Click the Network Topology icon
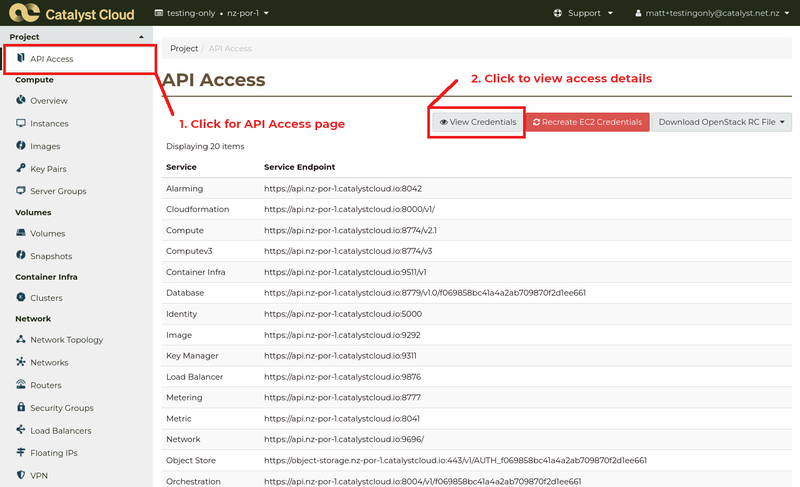Screen dimensions: 800x487 (20, 339)
